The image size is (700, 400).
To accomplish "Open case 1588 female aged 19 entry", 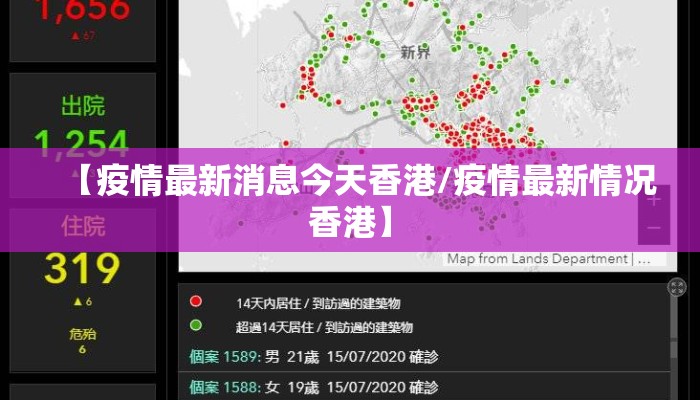I will pos(424,387).
